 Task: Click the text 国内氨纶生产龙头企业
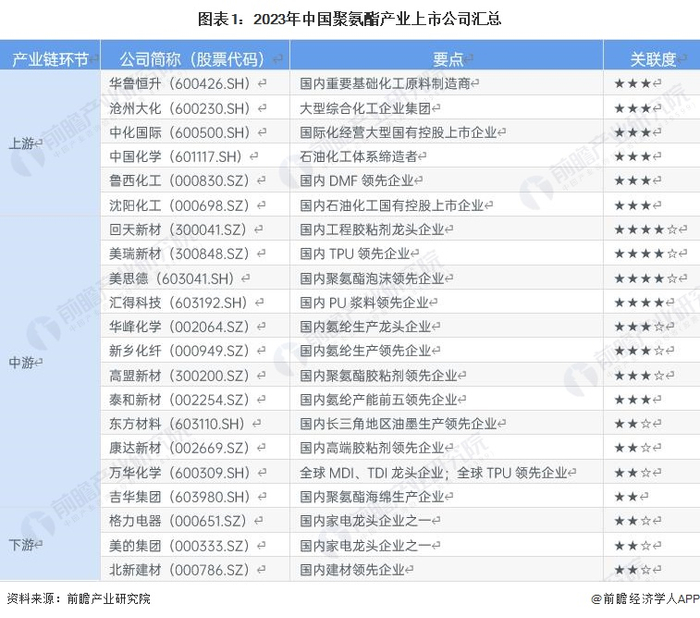click(x=365, y=326)
